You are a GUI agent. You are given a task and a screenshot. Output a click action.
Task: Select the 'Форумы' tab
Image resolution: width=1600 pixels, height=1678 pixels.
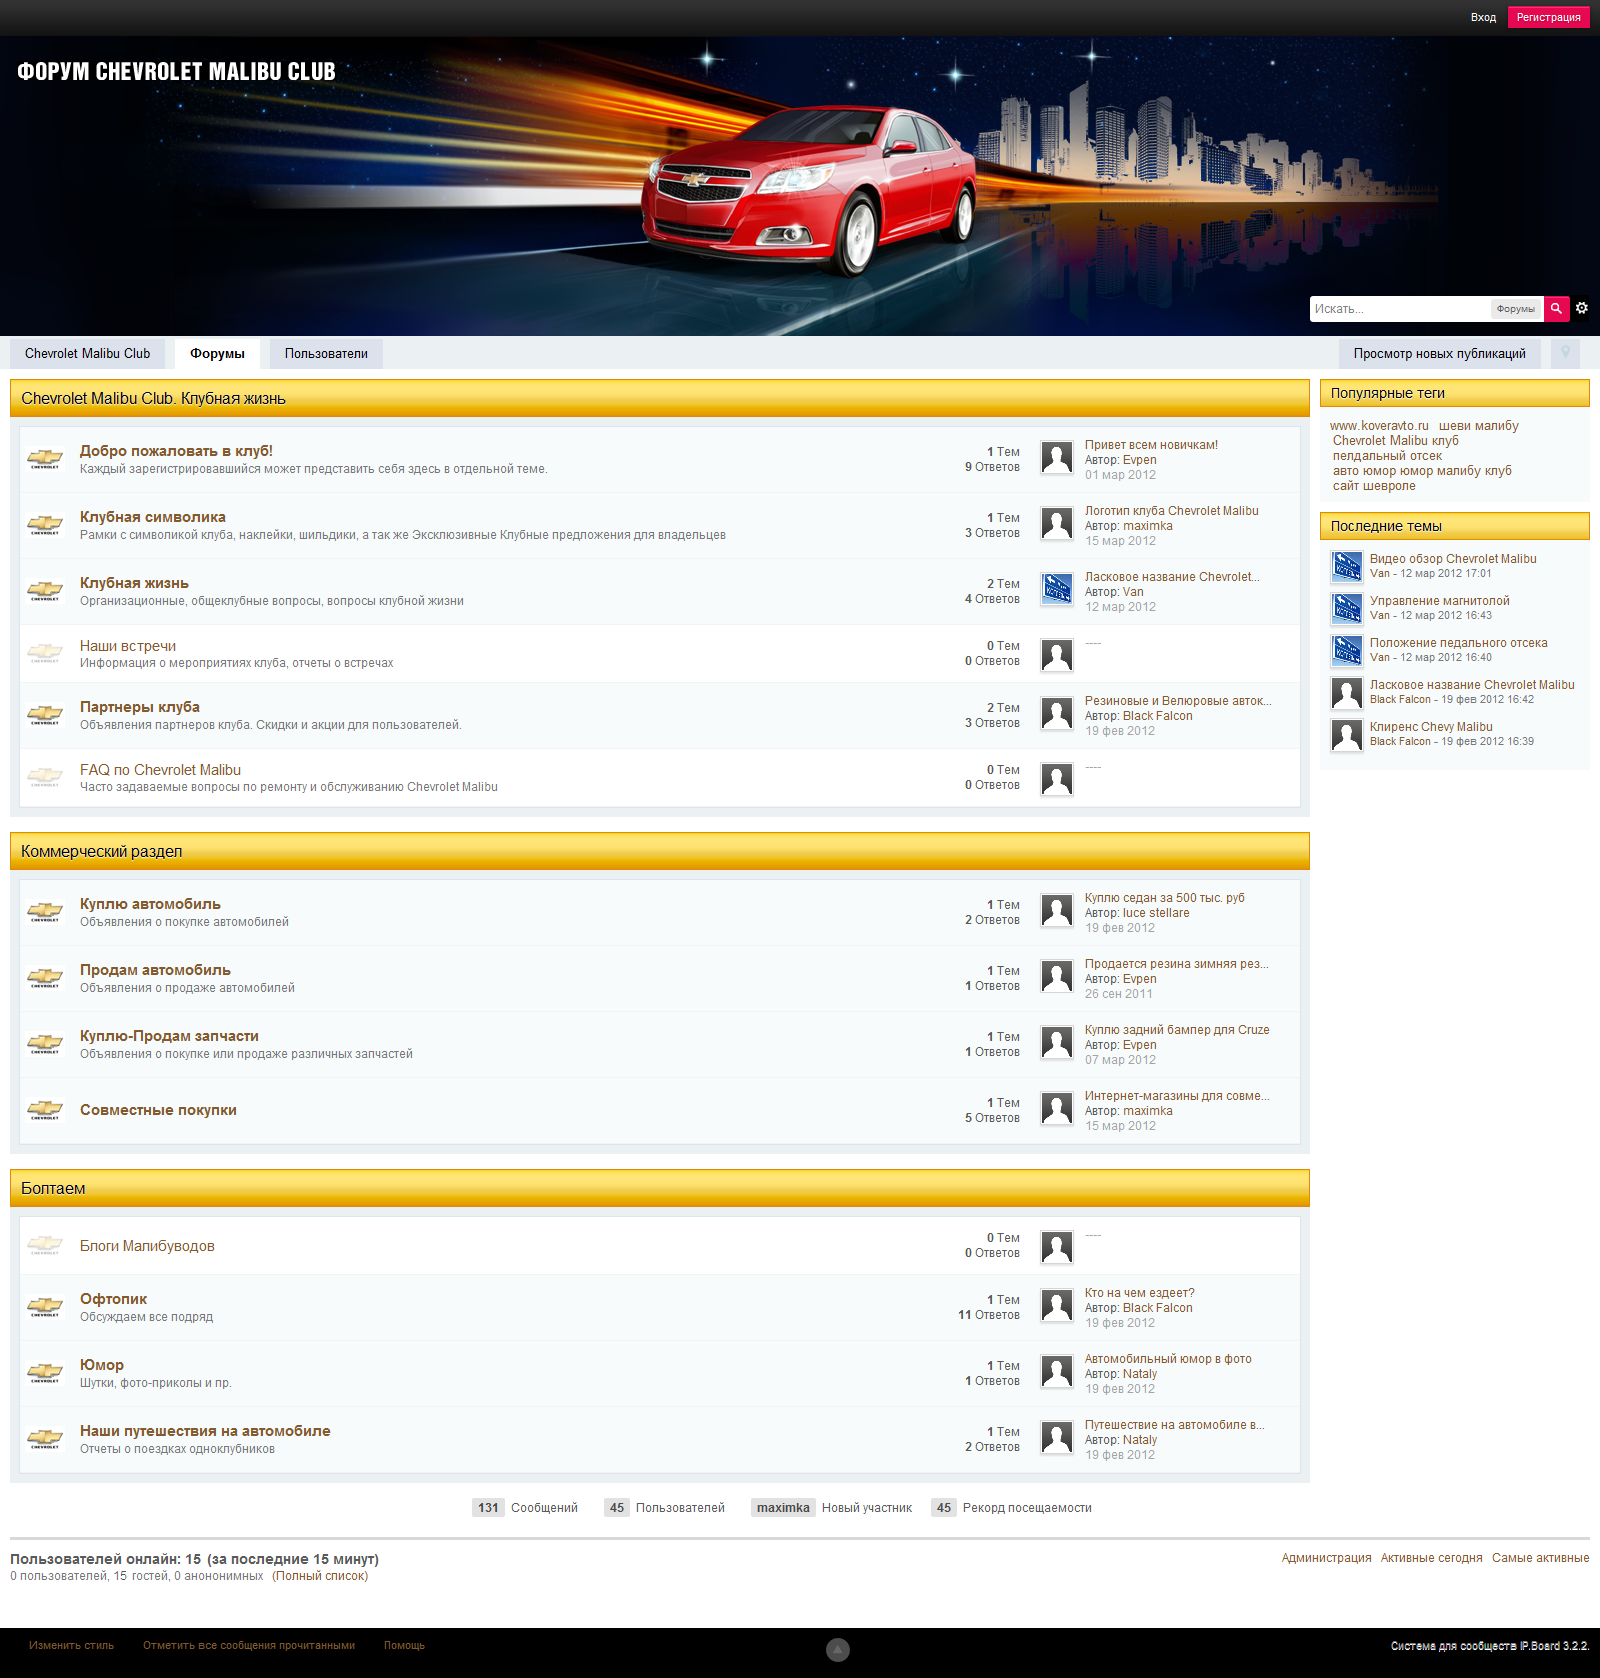(217, 354)
